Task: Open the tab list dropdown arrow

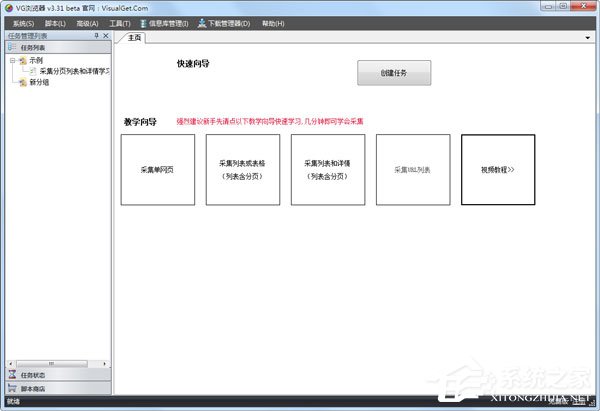Action: [587, 38]
